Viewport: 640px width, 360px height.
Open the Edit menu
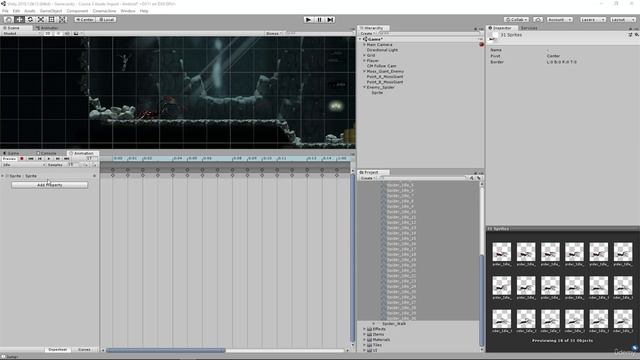tap(16, 11)
